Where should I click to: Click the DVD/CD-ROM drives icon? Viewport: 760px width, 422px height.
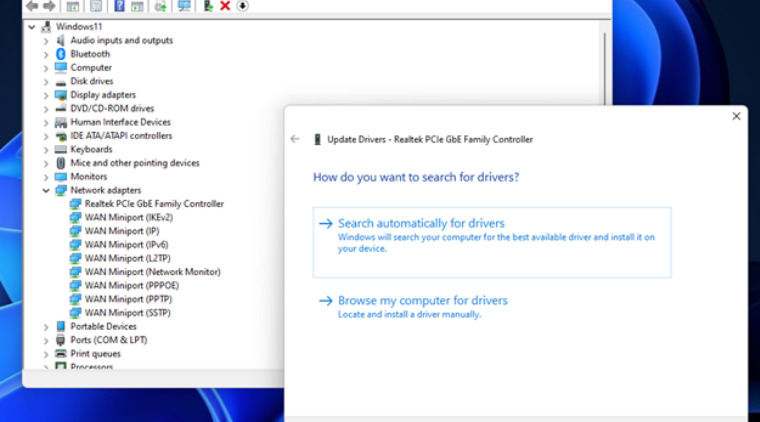pos(61,109)
